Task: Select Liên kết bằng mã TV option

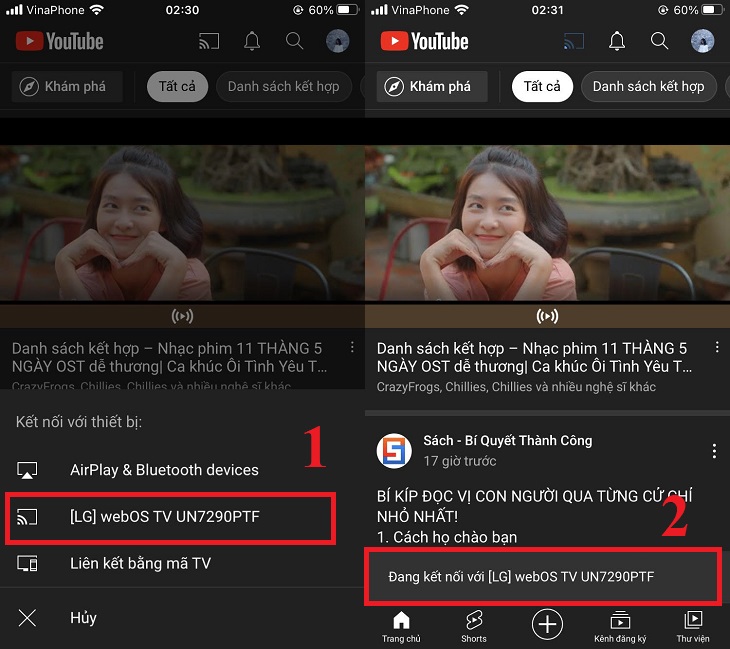Action: (140, 564)
